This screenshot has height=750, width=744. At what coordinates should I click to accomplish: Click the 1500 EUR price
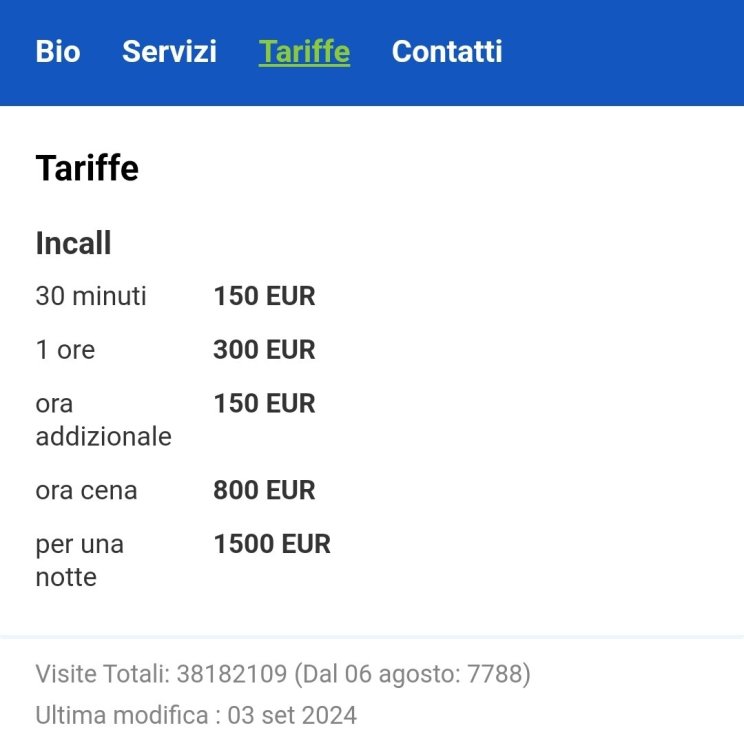pyautogui.click(x=271, y=545)
